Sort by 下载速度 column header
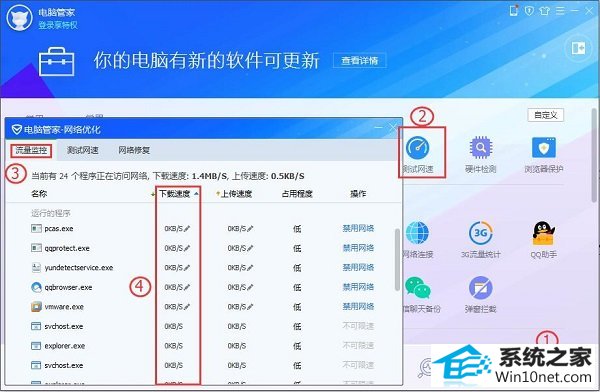Image resolution: width=600 pixels, height=392 pixels. 175,194
